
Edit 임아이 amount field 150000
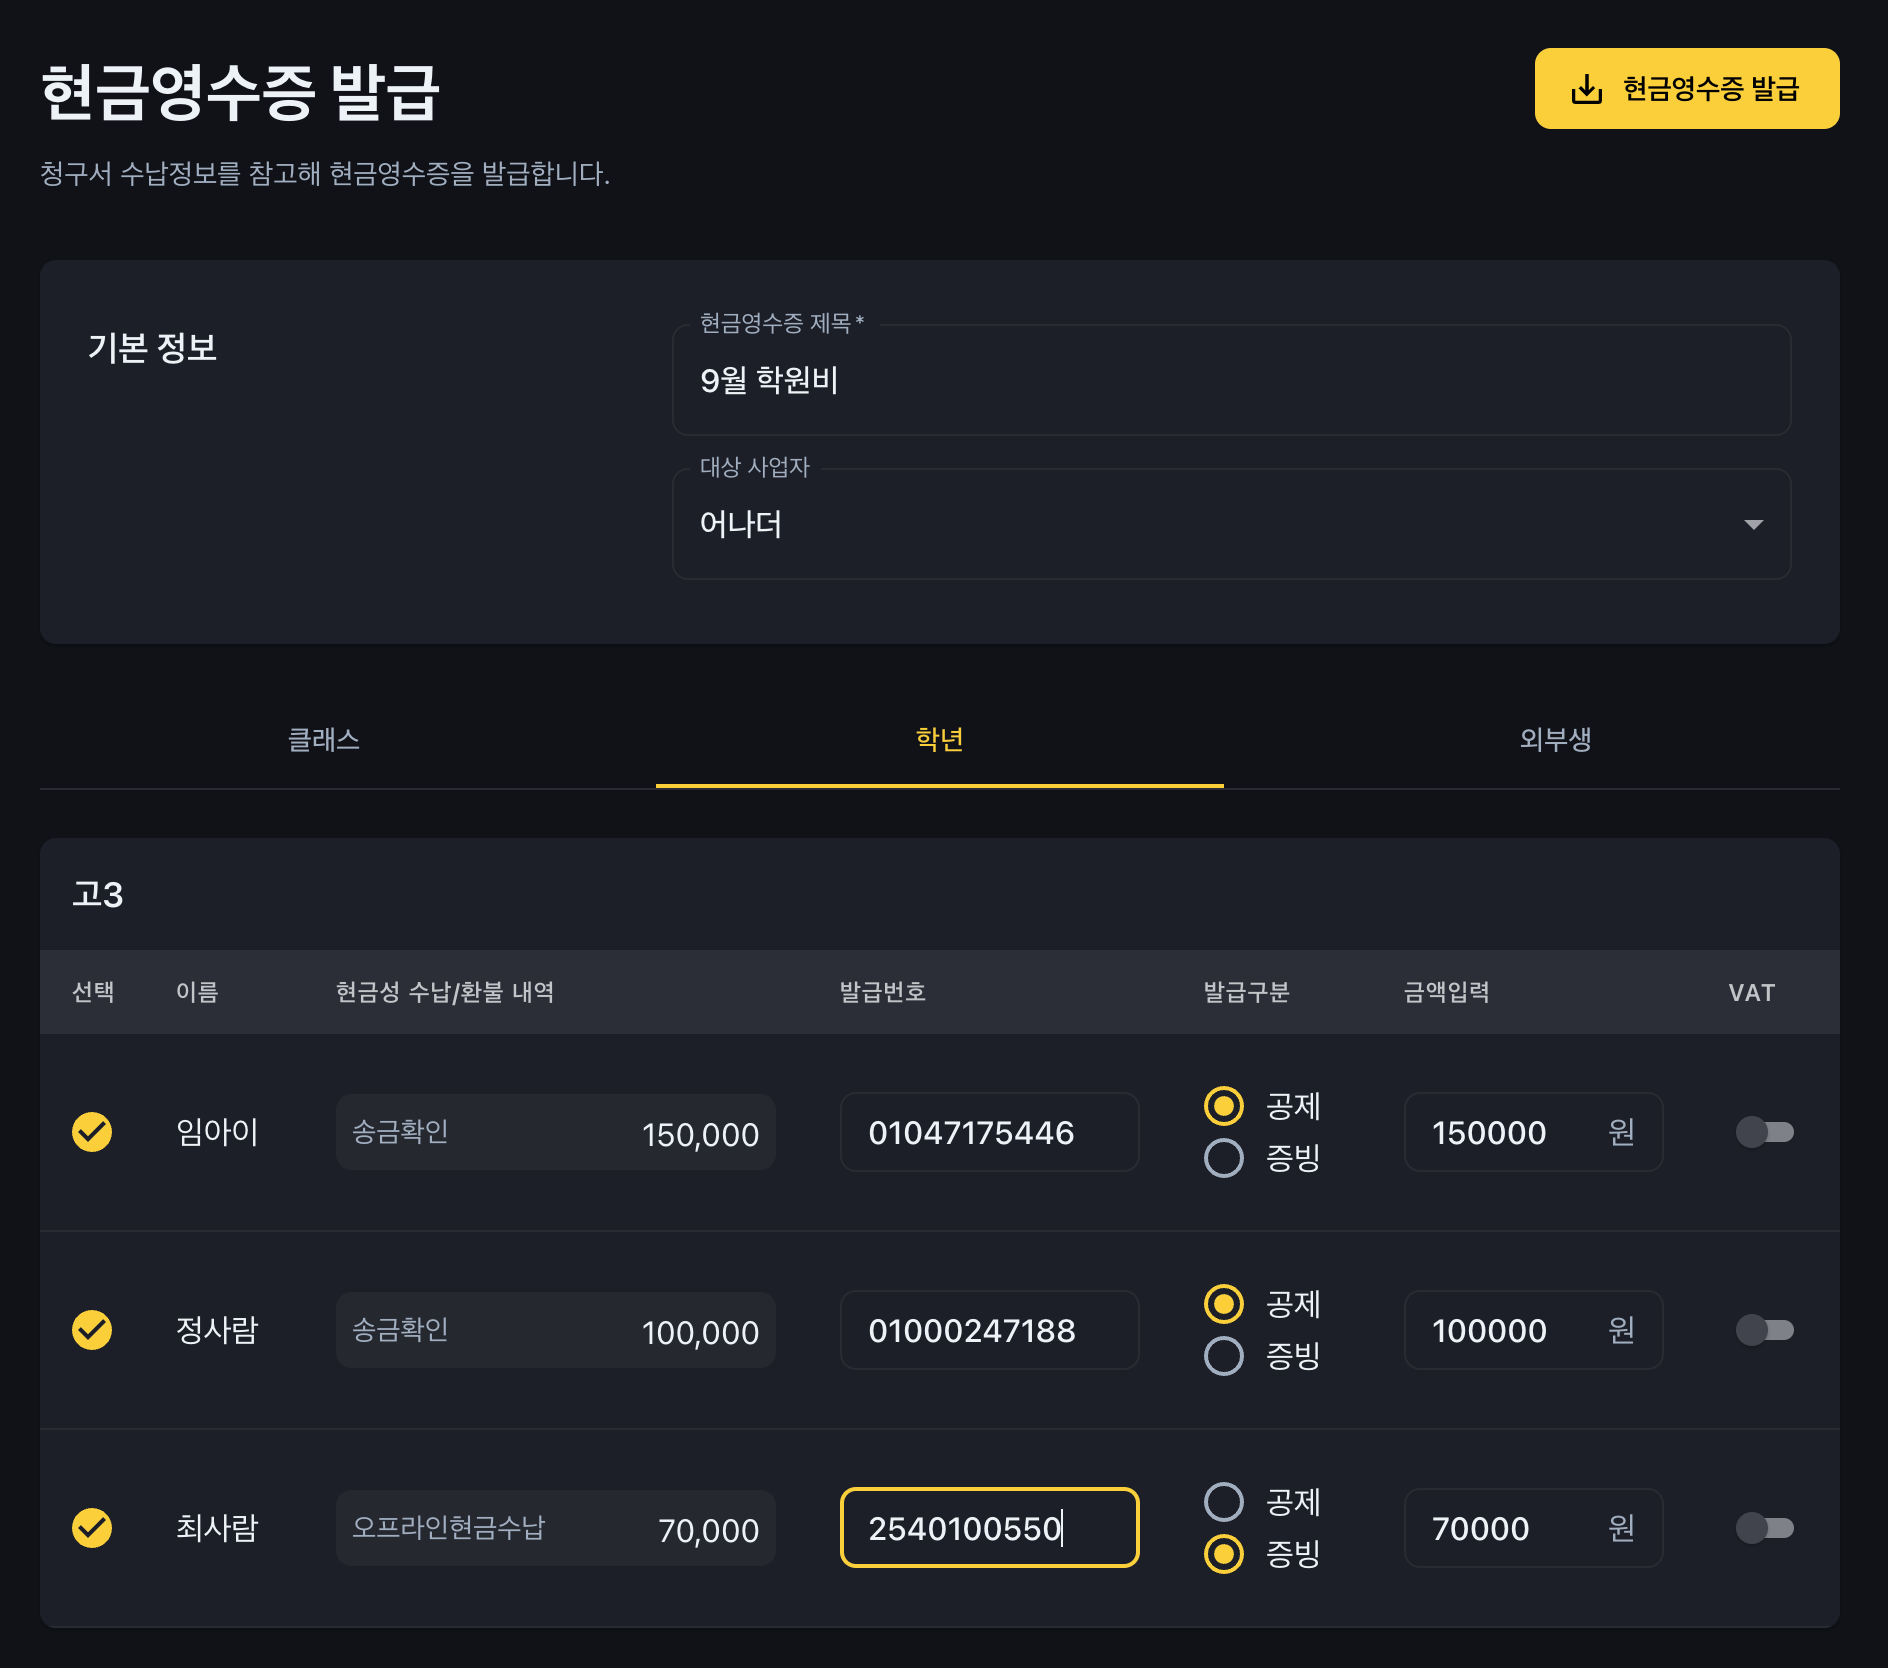[1534, 1132]
